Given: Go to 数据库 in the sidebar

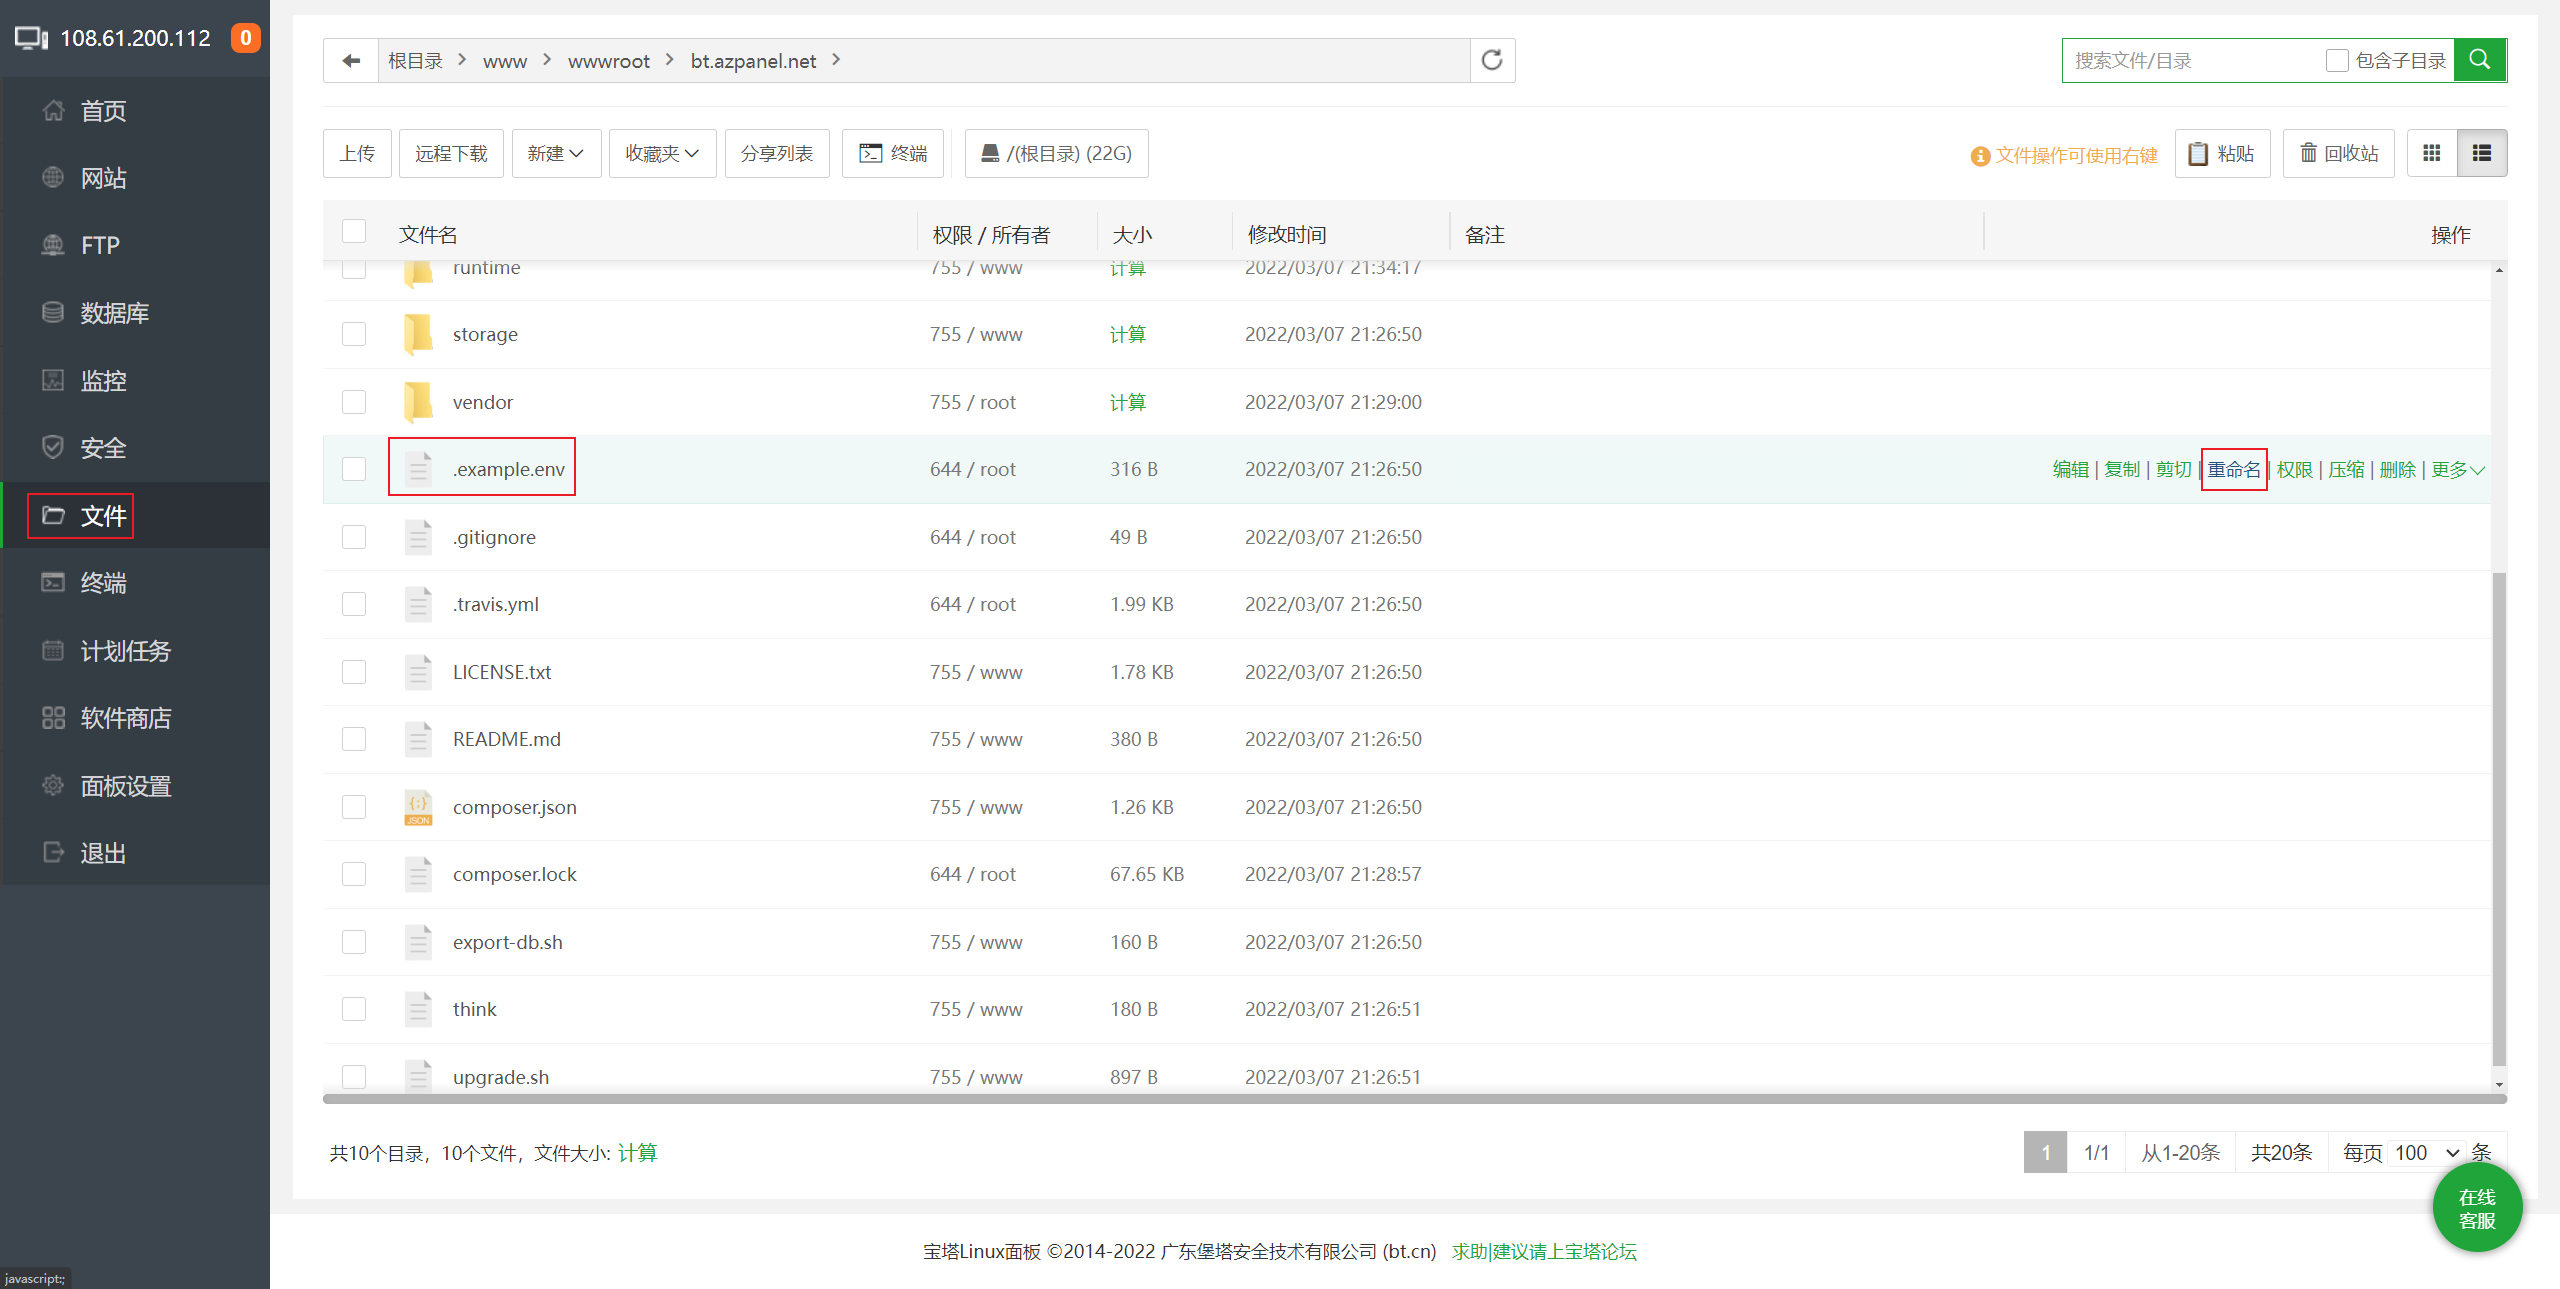Looking at the screenshot, I should click(114, 313).
